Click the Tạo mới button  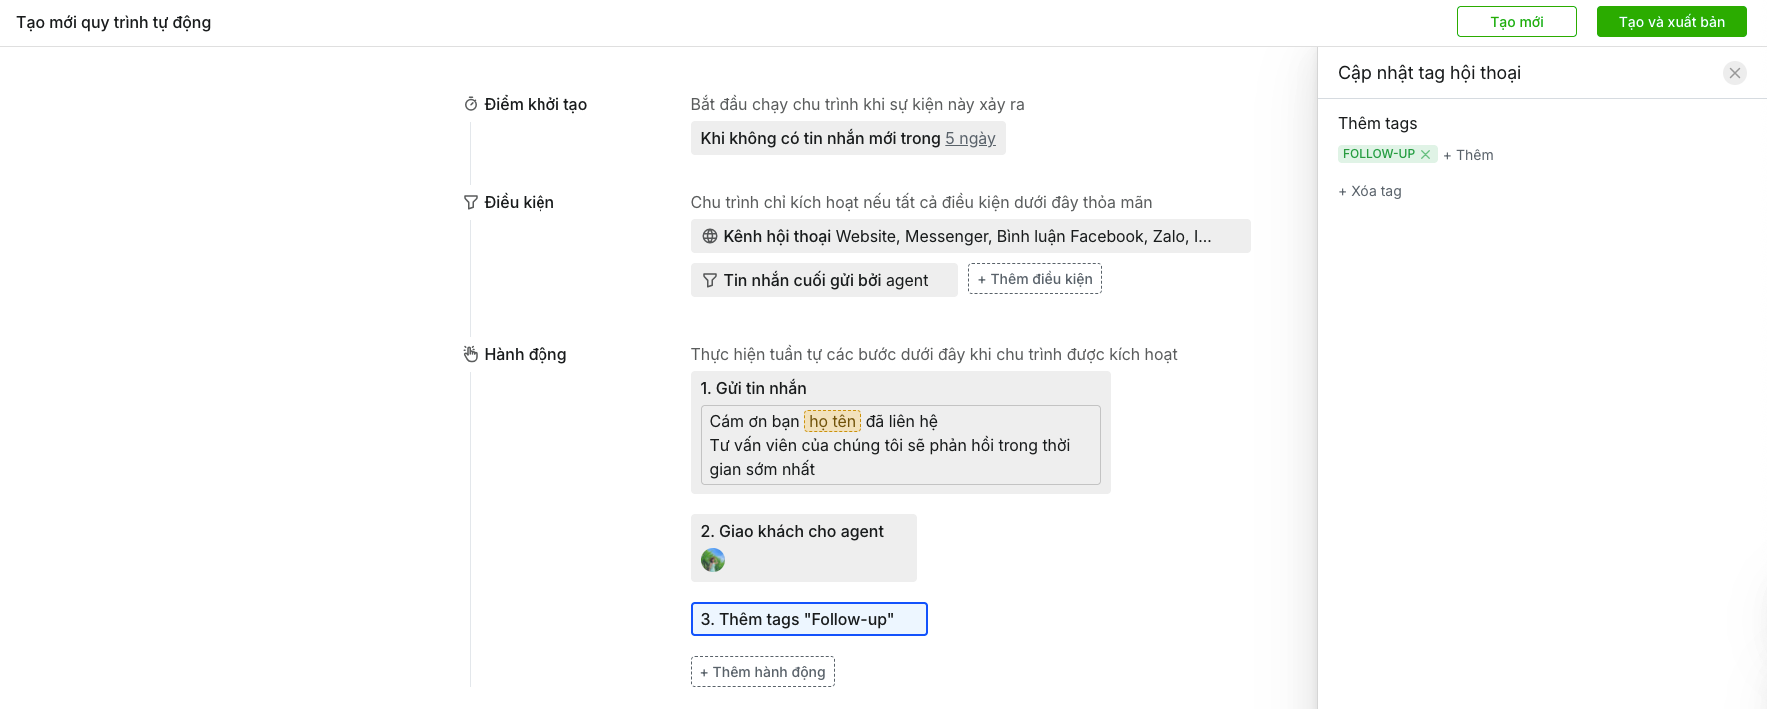pos(1516,22)
